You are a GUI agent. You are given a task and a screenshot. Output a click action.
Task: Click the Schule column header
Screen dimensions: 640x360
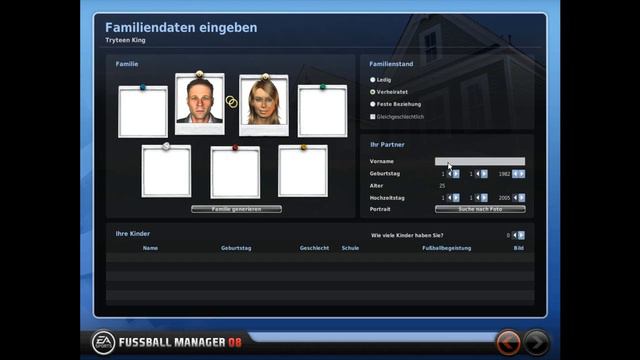(x=350, y=248)
